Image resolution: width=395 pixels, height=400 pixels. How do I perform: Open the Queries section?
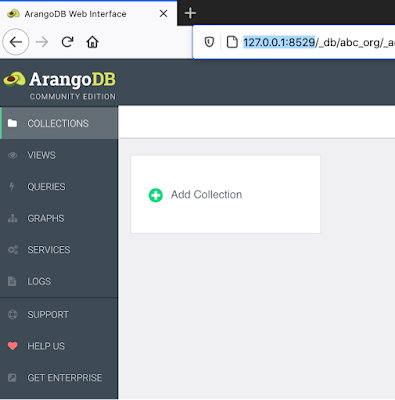[59, 187]
